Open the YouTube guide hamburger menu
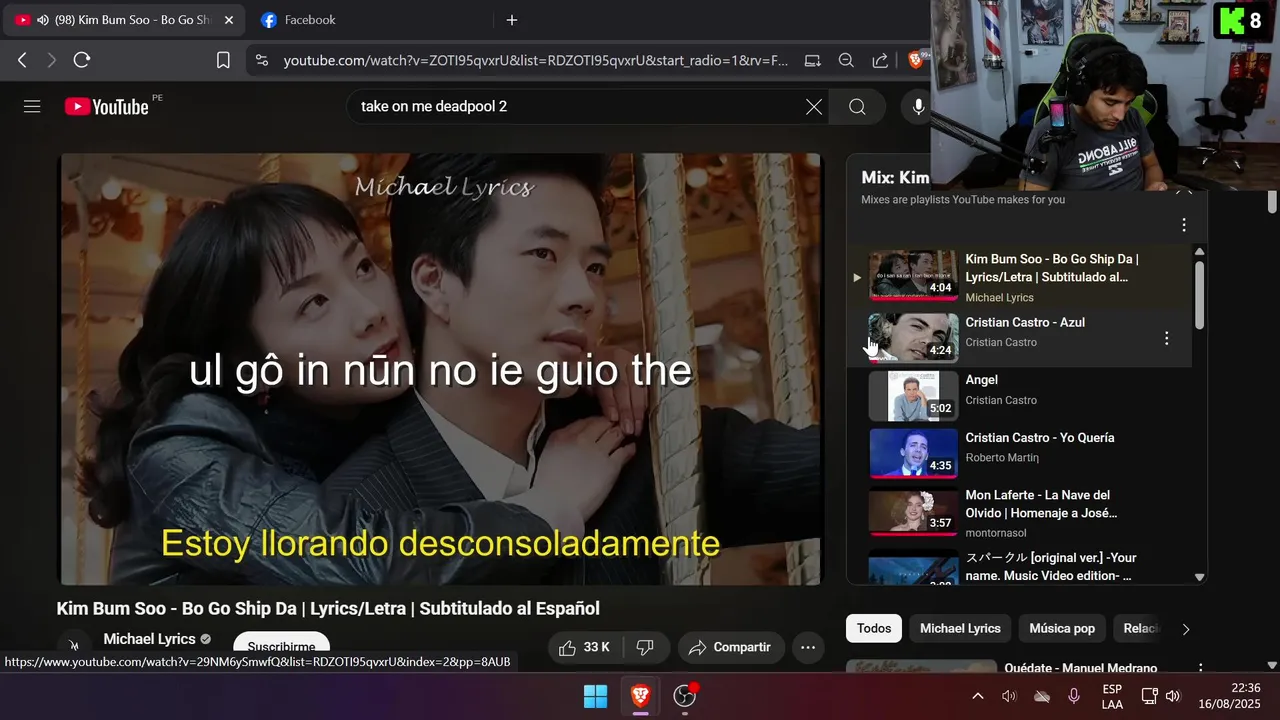The image size is (1280, 720). click(x=32, y=106)
